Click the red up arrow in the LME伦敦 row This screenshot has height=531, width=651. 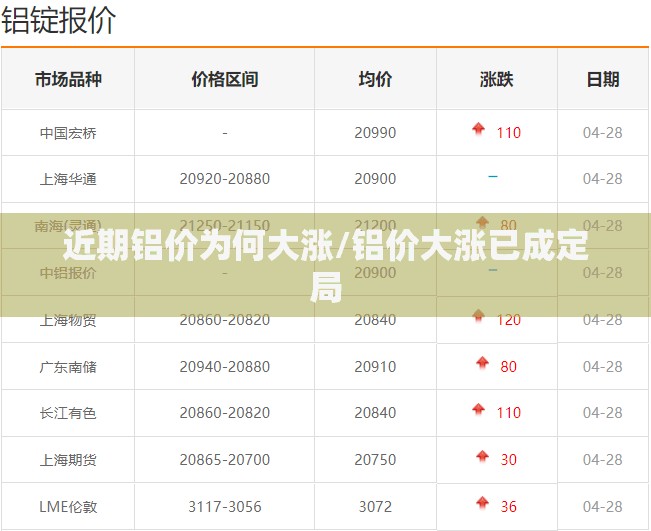pos(482,502)
